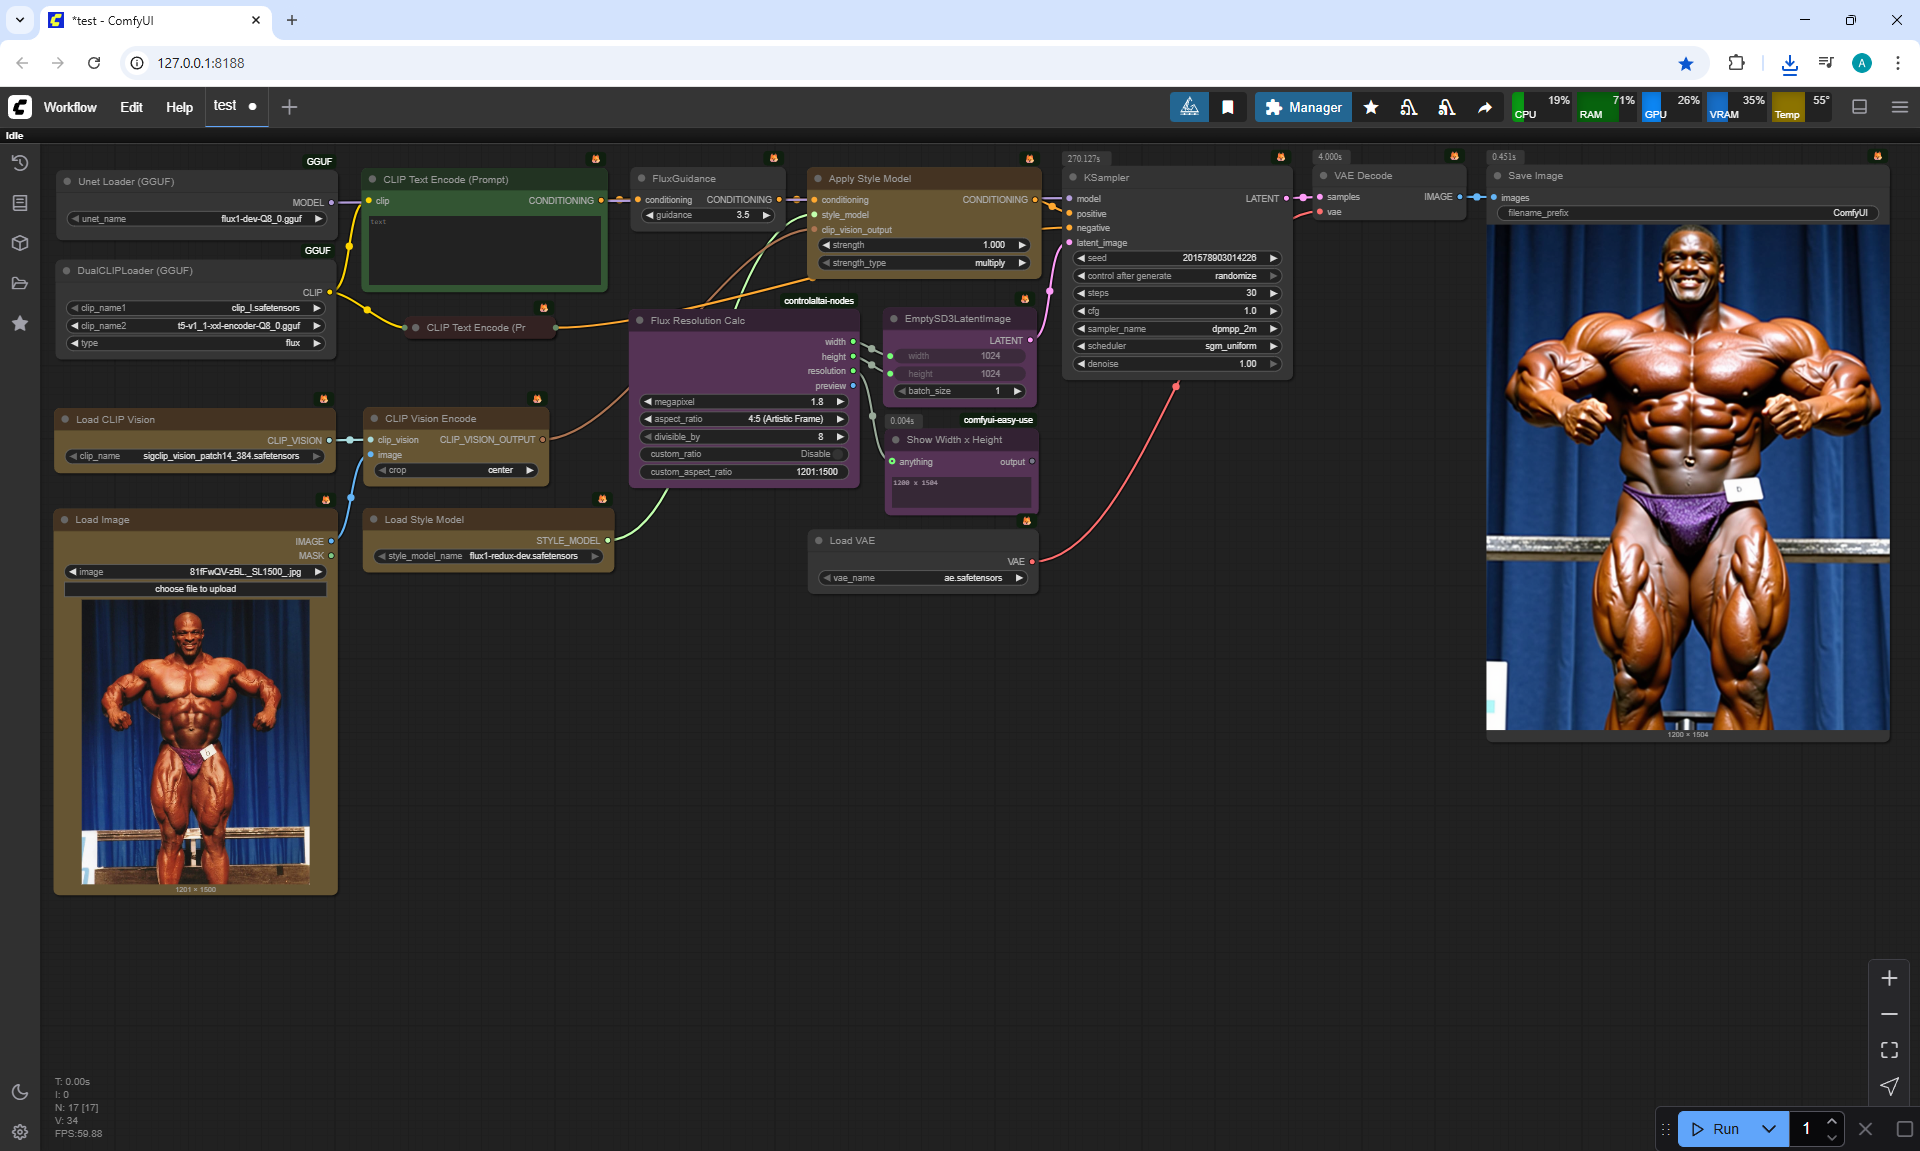Expand the Run button dropdown arrow
The height and width of the screenshot is (1151, 1920).
1768,1129
